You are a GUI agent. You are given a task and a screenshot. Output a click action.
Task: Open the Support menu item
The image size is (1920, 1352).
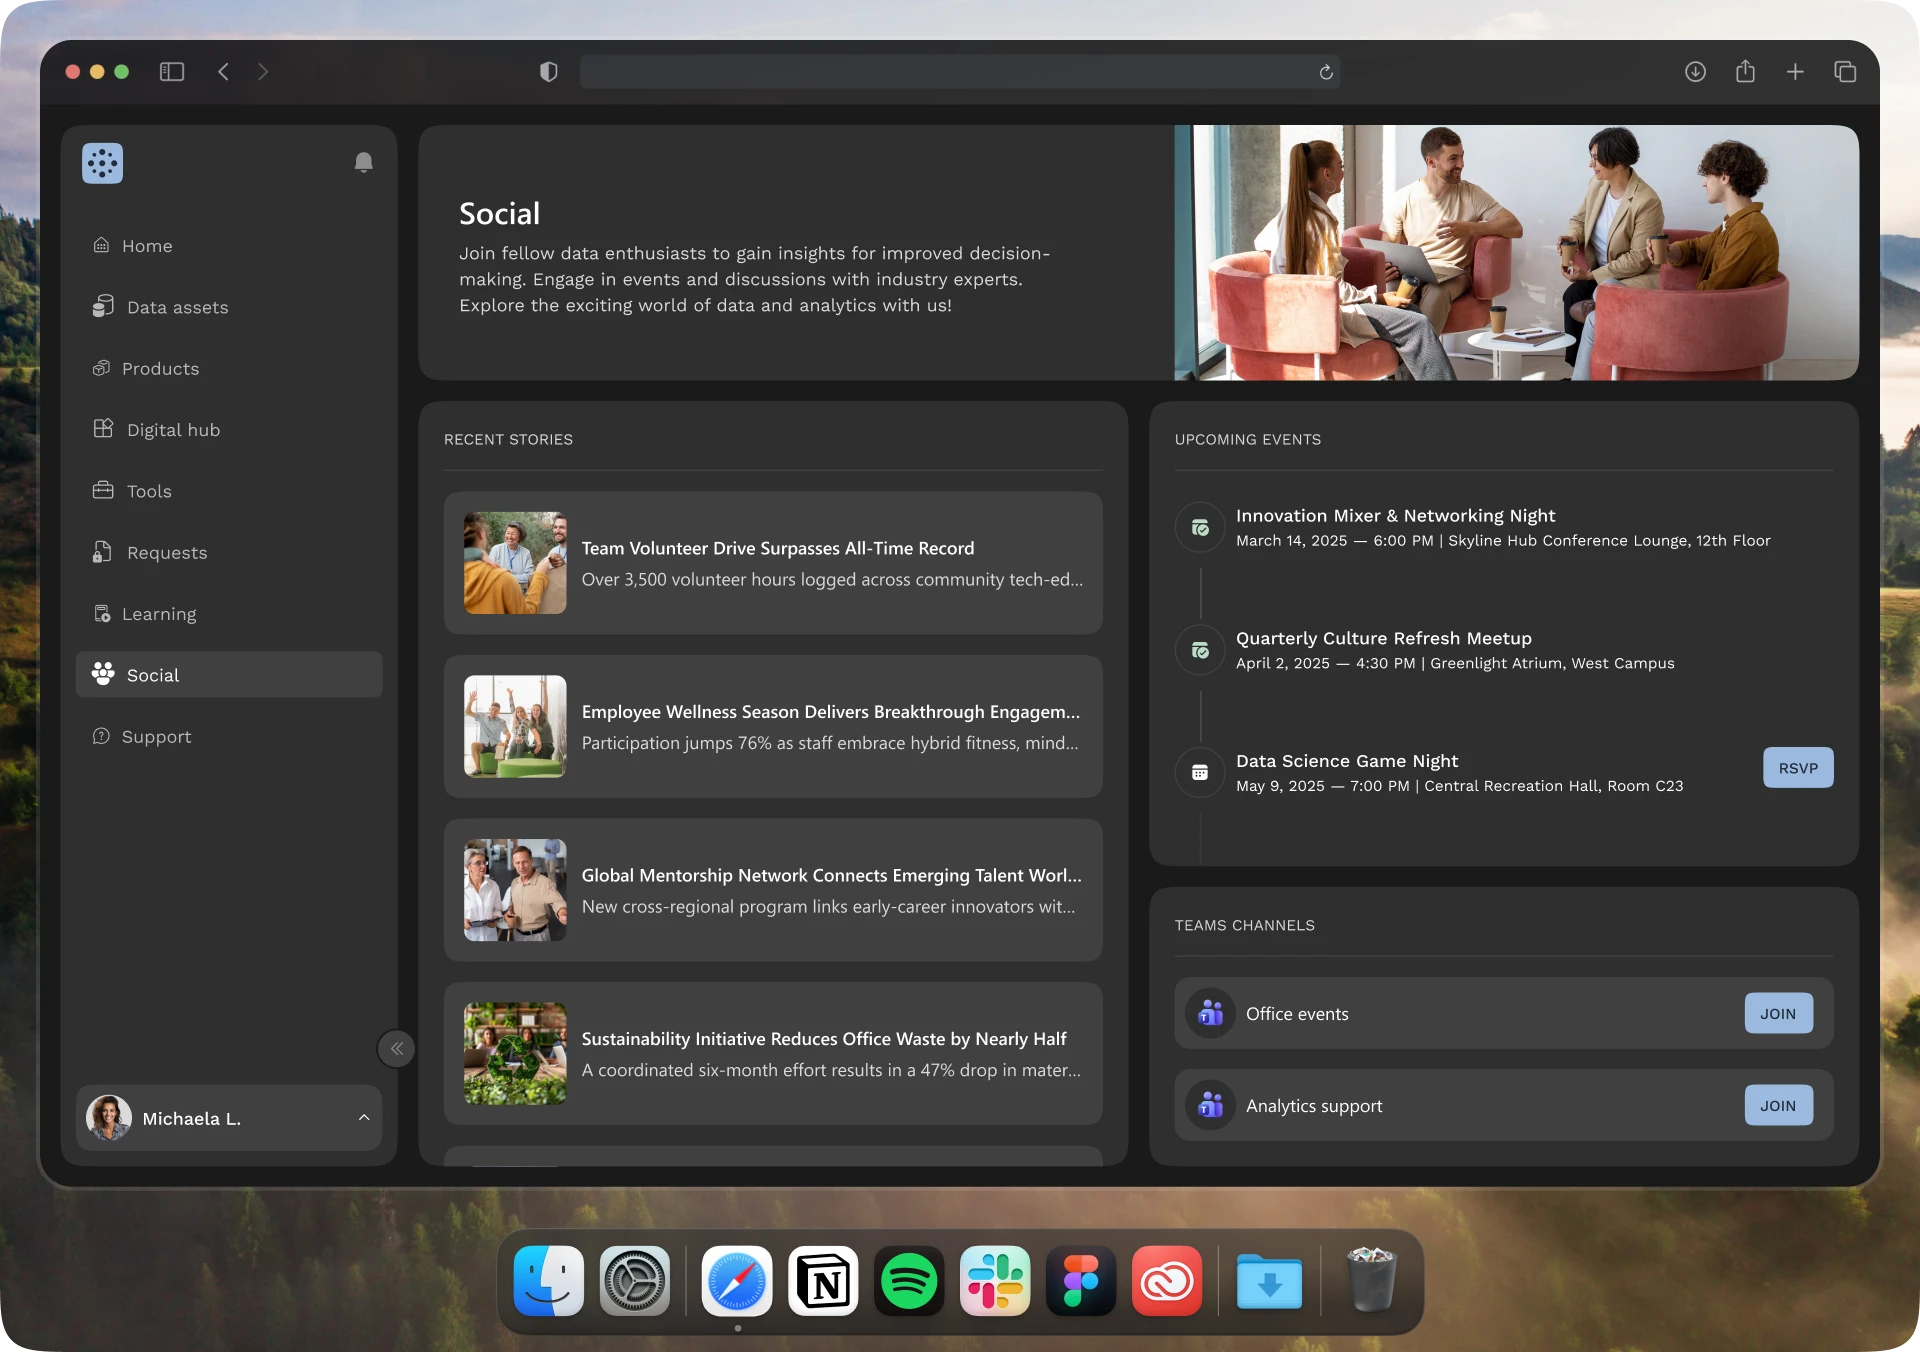[156, 737]
